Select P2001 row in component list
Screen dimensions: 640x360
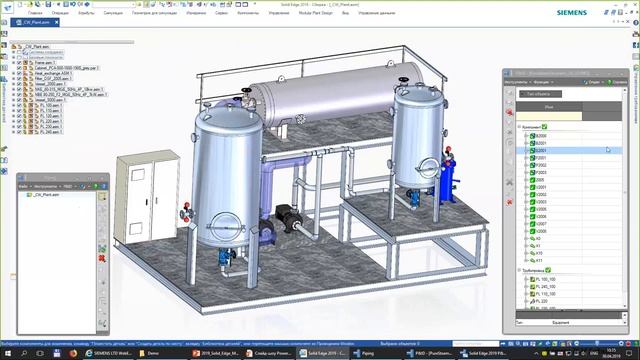pyautogui.click(x=569, y=158)
